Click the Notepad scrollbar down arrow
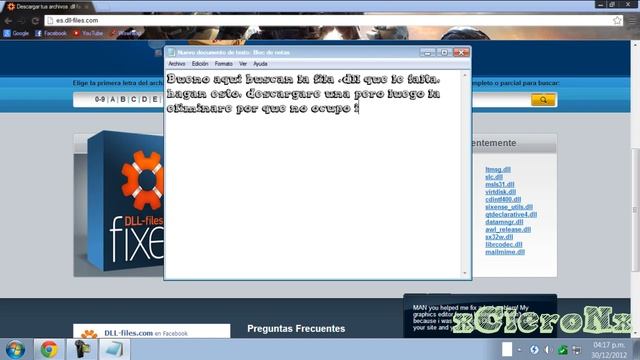640x360 pixels. [464, 273]
